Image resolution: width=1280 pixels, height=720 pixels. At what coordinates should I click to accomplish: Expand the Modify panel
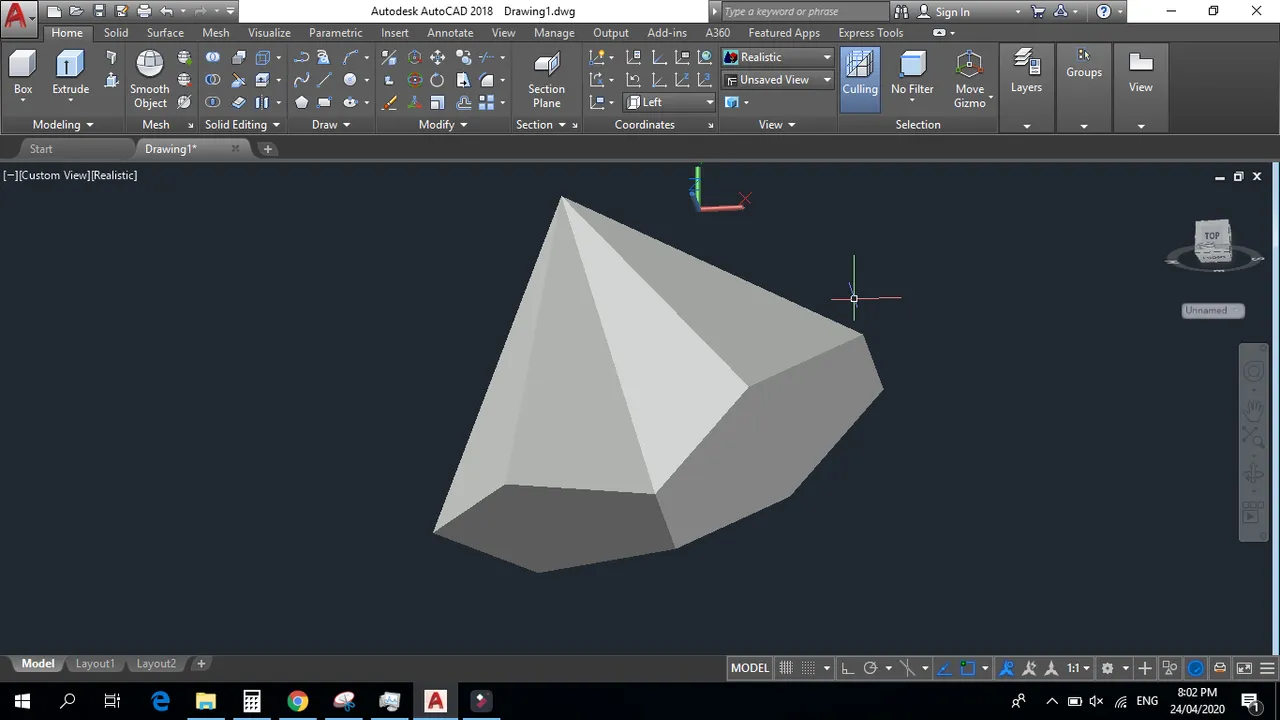point(443,124)
